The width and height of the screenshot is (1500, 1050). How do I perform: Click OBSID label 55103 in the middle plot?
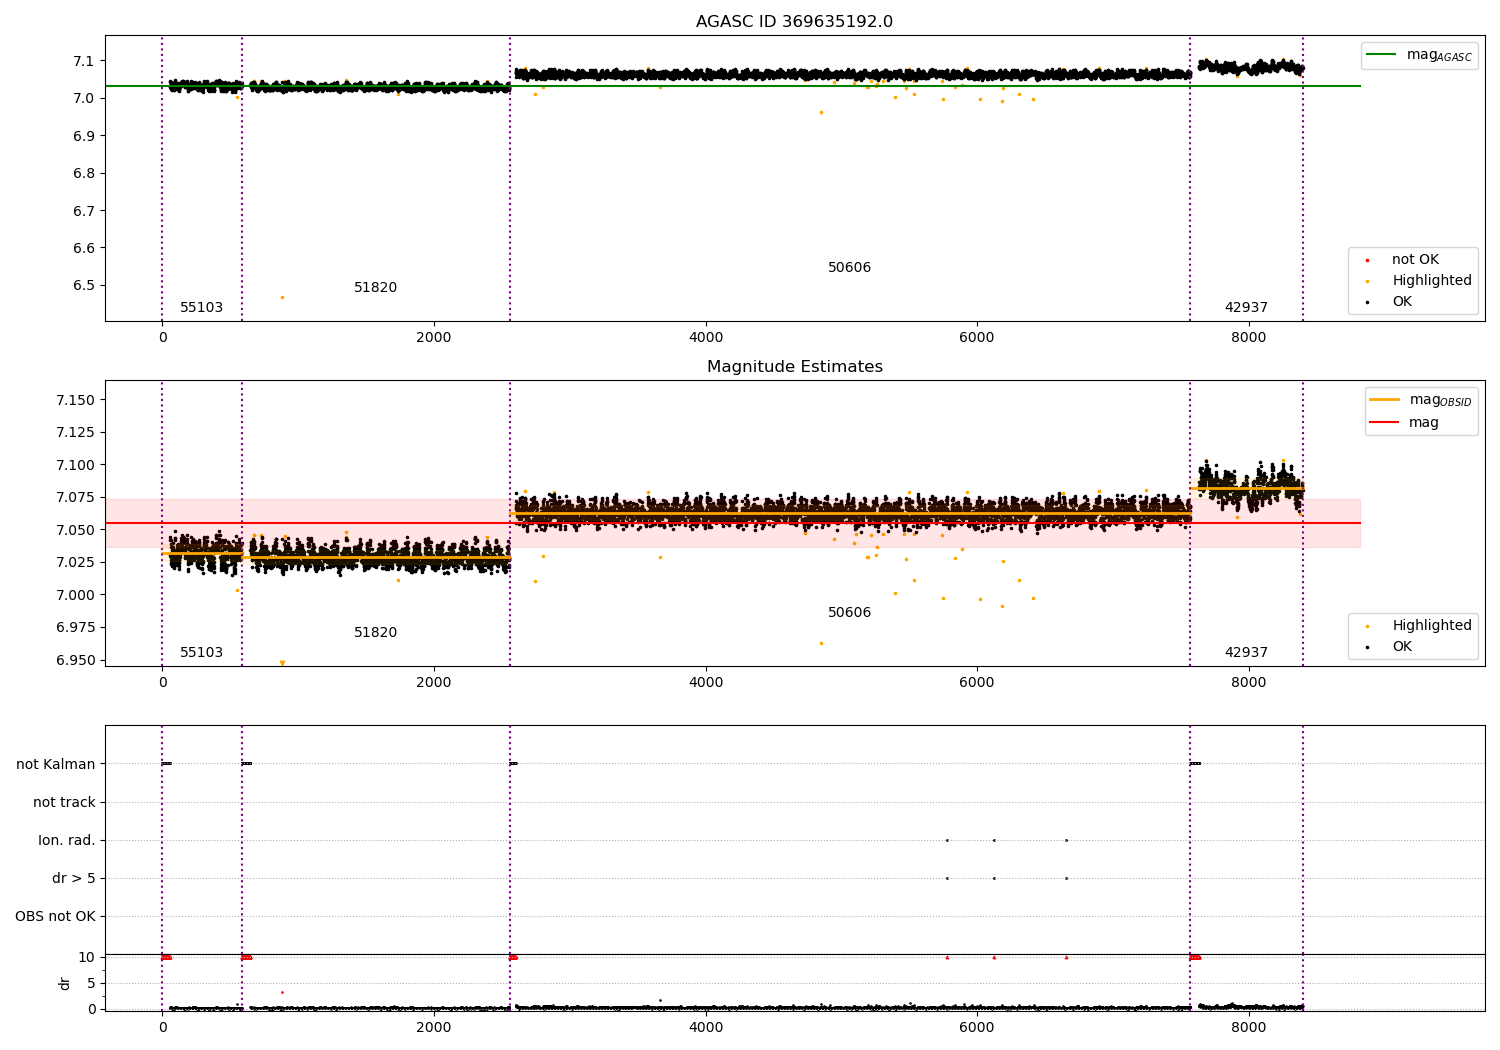tap(201, 653)
